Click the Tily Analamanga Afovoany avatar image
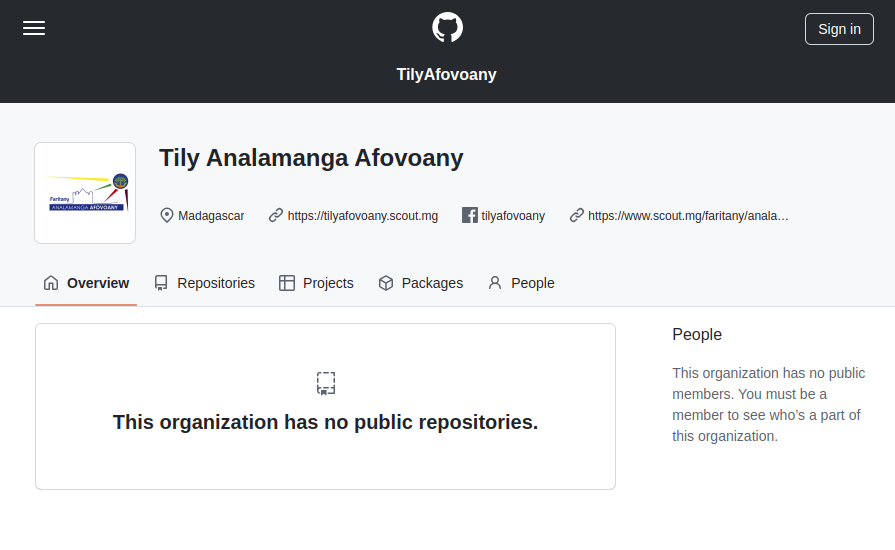Image resolution: width=895 pixels, height=550 pixels. pos(85,193)
